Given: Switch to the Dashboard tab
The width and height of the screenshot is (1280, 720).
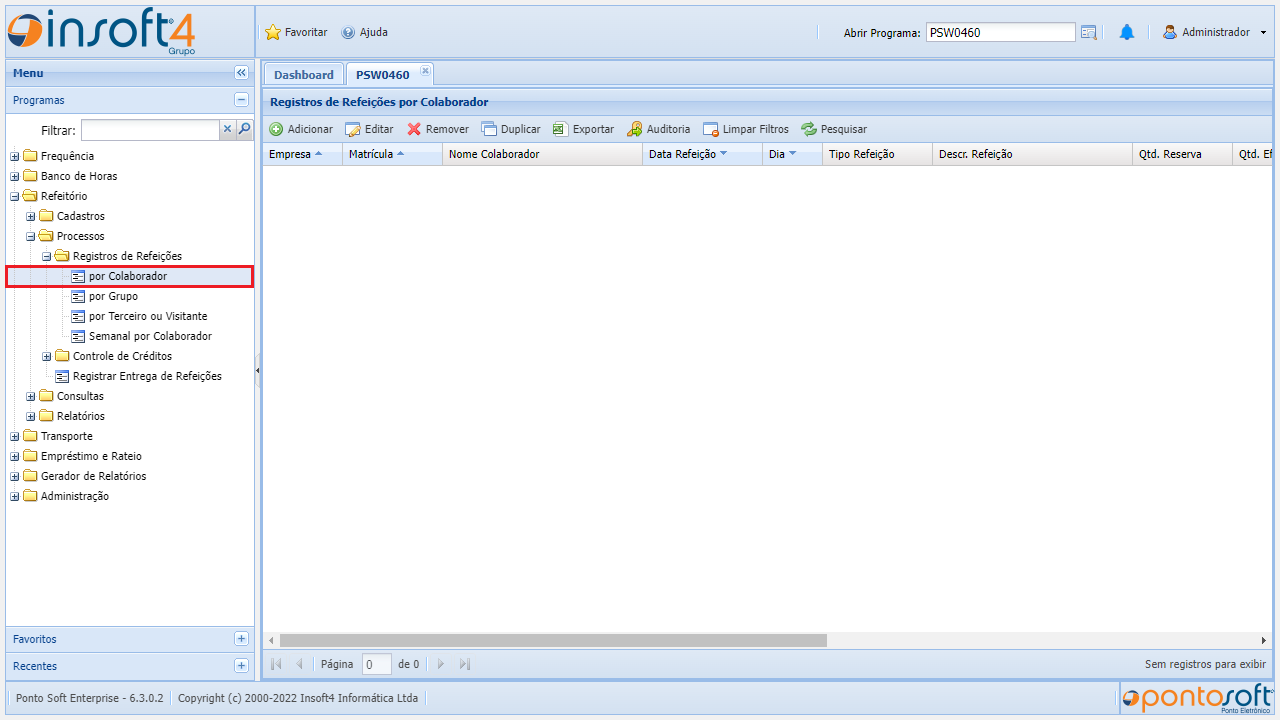Looking at the screenshot, I should 303,75.
